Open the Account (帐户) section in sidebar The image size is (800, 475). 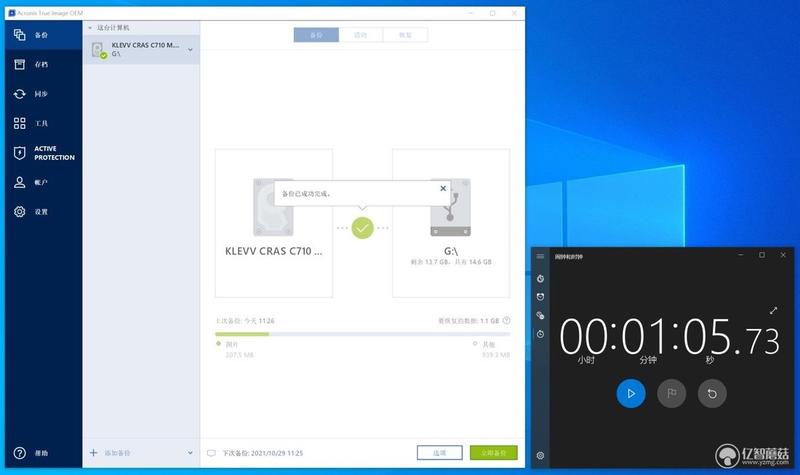pyautogui.click(x=43, y=182)
